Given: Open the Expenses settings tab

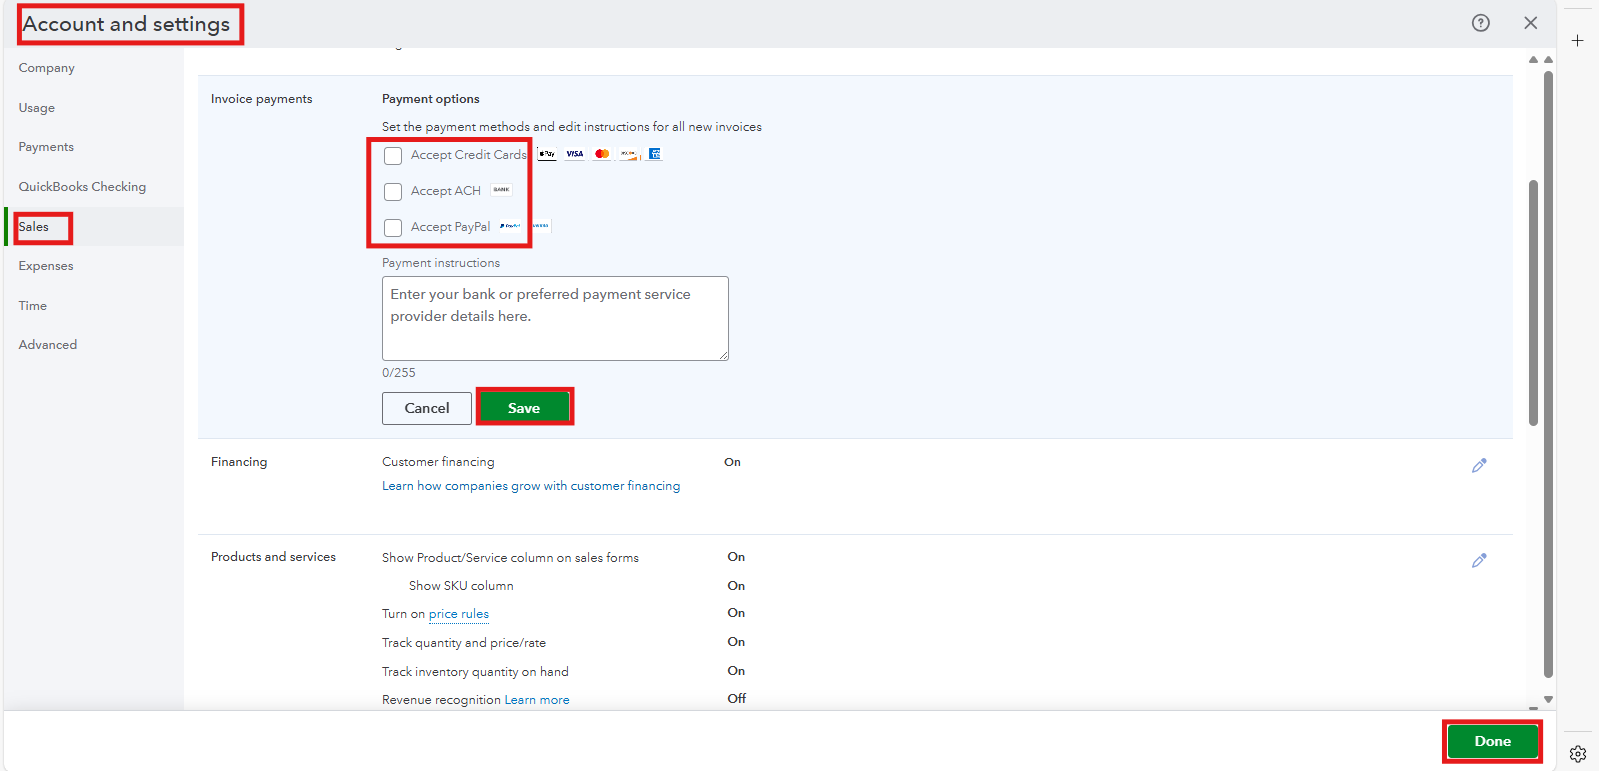Looking at the screenshot, I should tap(46, 266).
